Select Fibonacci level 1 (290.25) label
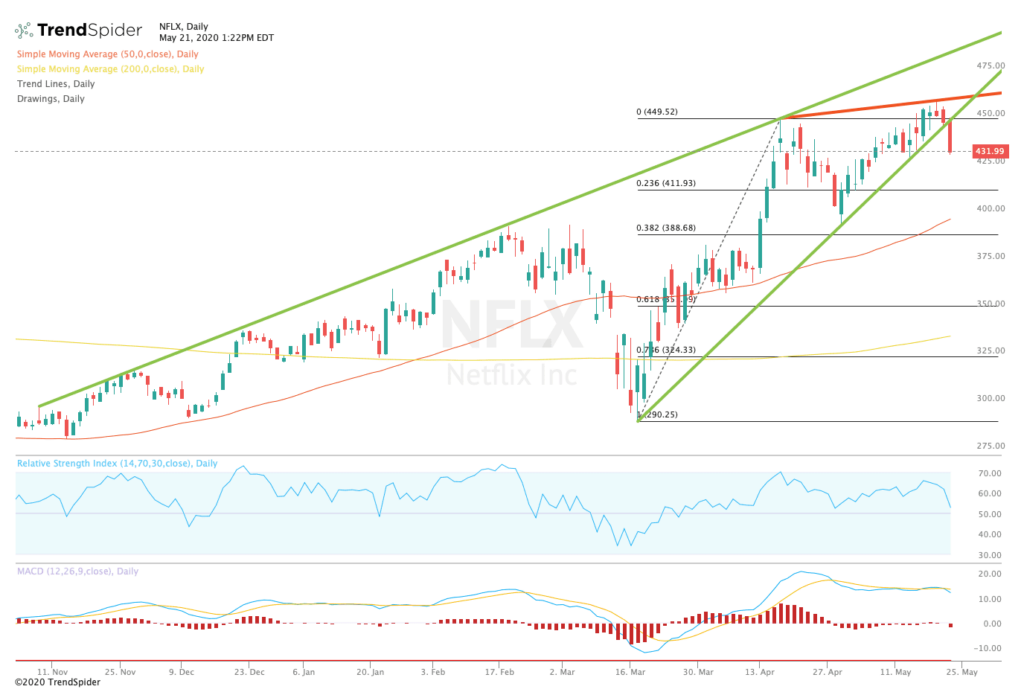1024x695 pixels. tap(658, 414)
